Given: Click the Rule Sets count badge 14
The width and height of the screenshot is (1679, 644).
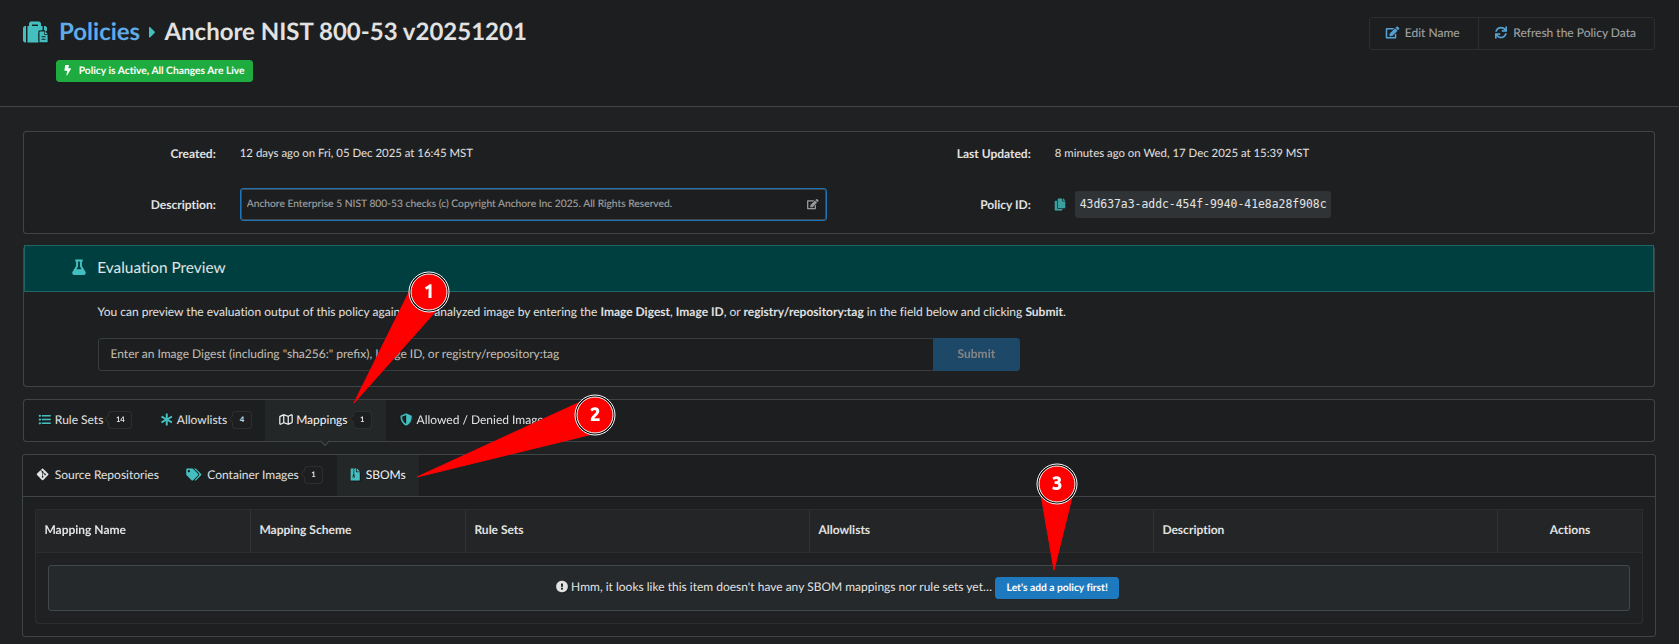Looking at the screenshot, I should (120, 420).
